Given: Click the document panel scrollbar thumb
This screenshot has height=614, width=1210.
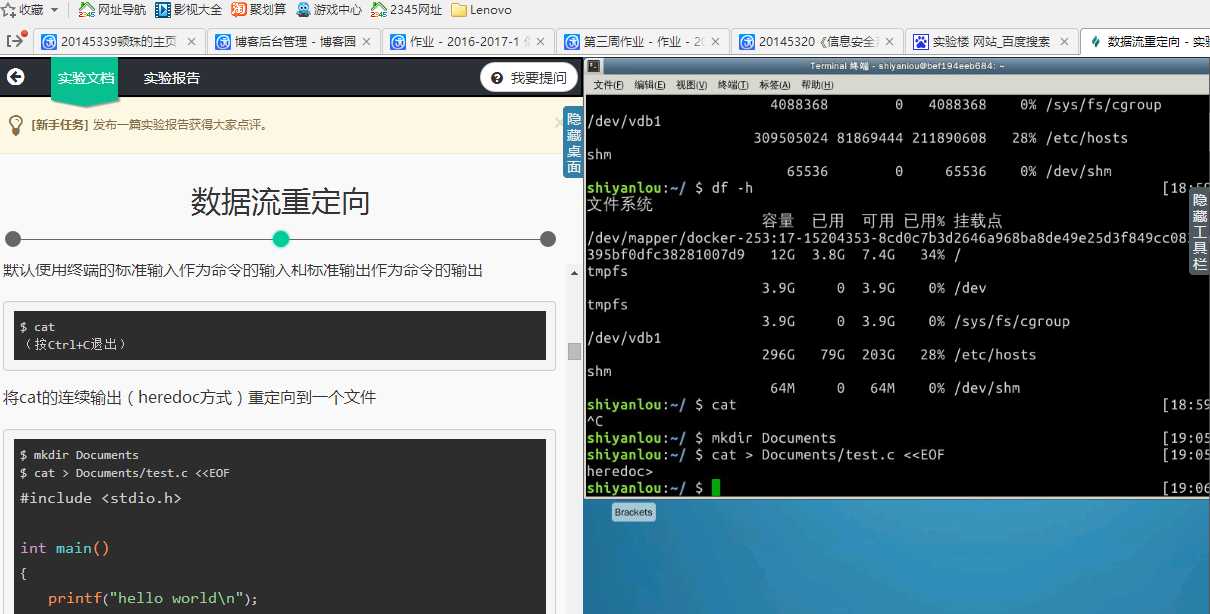Looking at the screenshot, I should [x=574, y=351].
